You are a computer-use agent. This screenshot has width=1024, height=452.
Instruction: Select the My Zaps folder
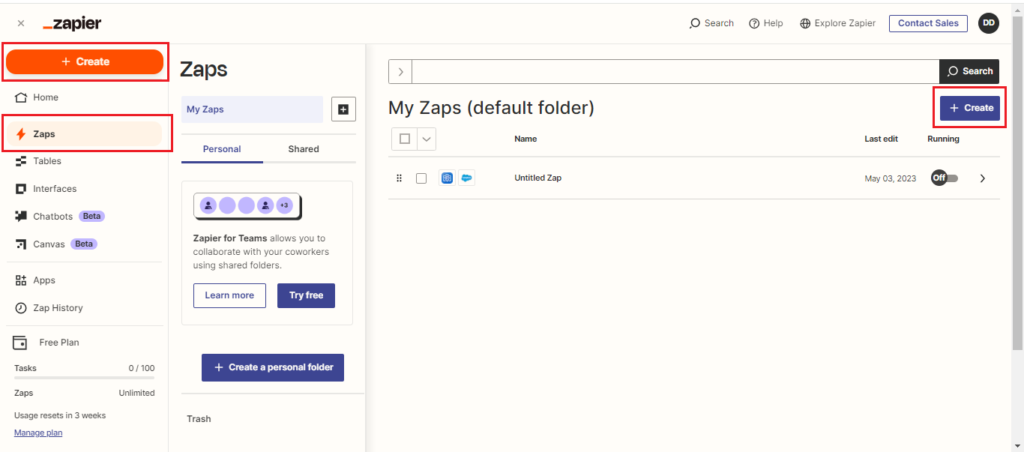click(252, 109)
